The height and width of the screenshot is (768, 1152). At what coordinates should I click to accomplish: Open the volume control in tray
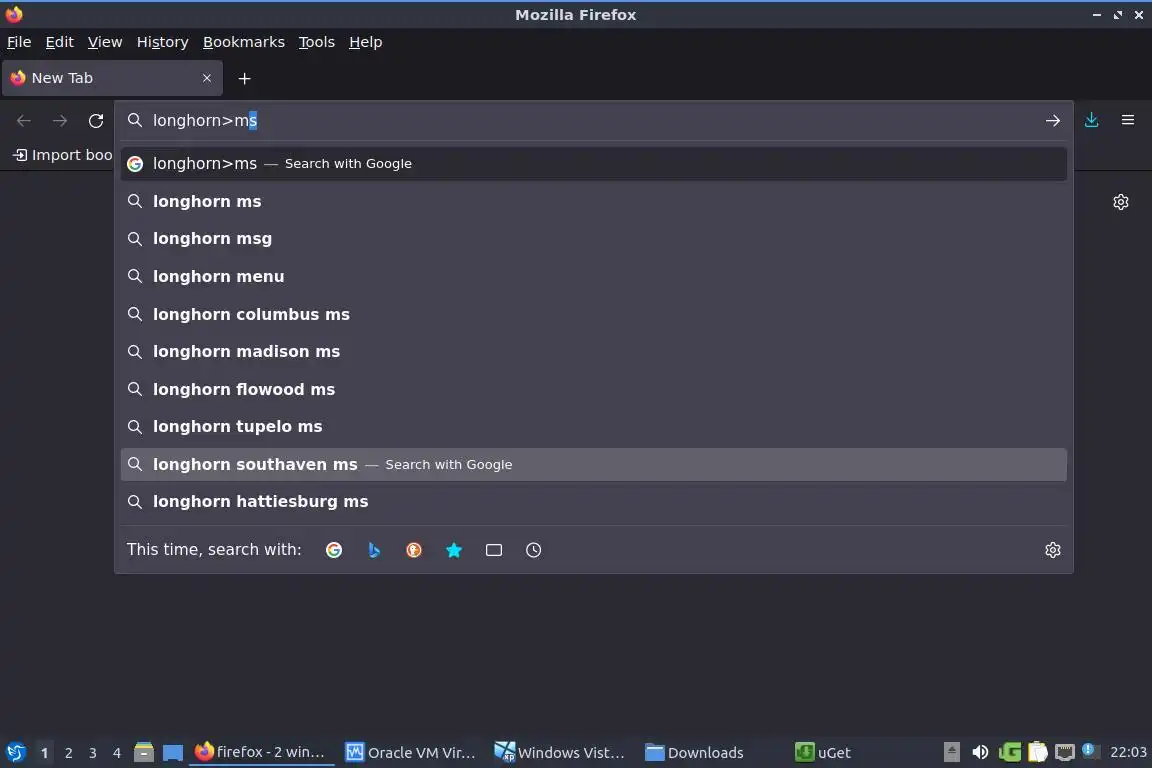click(x=980, y=752)
